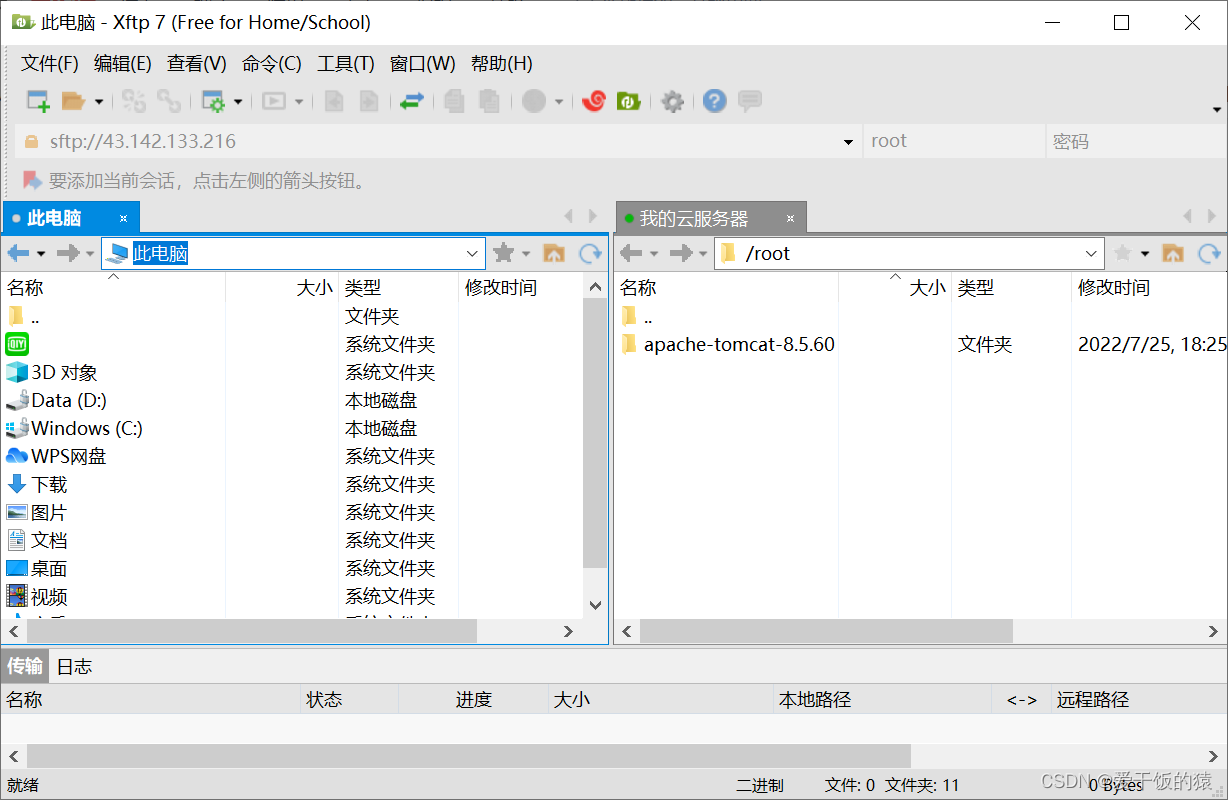Image resolution: width=1228 pixels, height=800 pixels.
Task: Open help via the blue question icon
Action: click(x=714, y=101)
